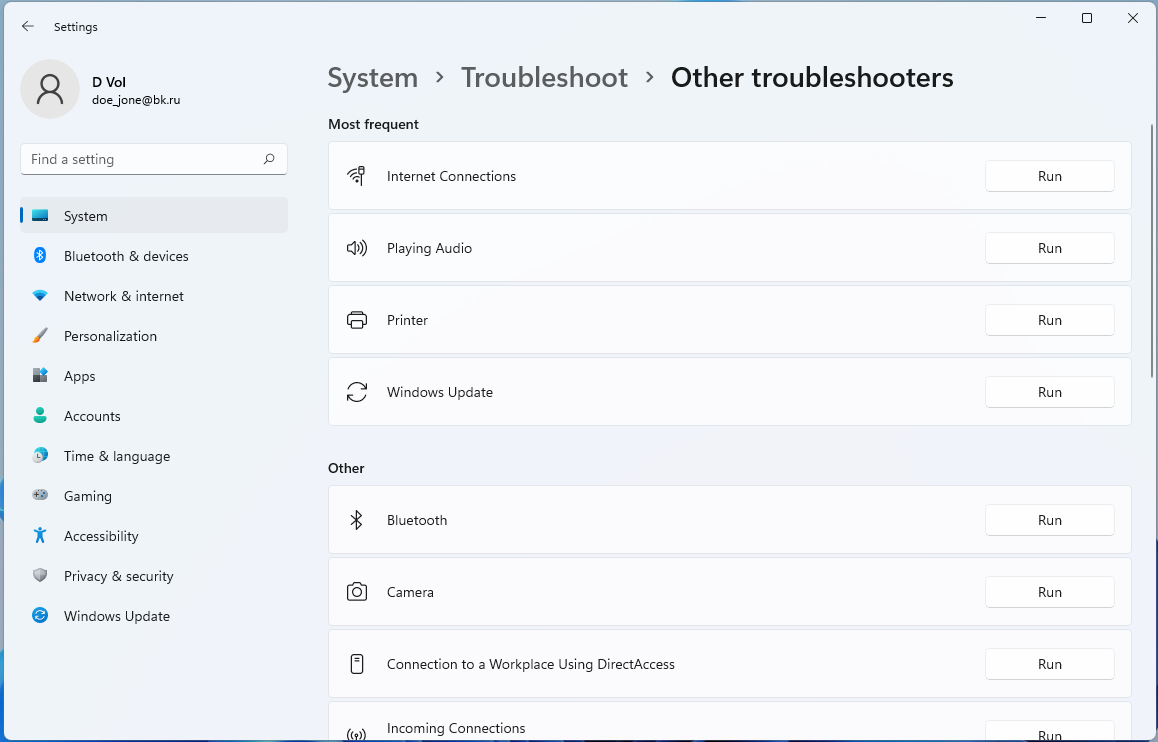
Task: Click the D Vol account name
Action: [109, 82]
